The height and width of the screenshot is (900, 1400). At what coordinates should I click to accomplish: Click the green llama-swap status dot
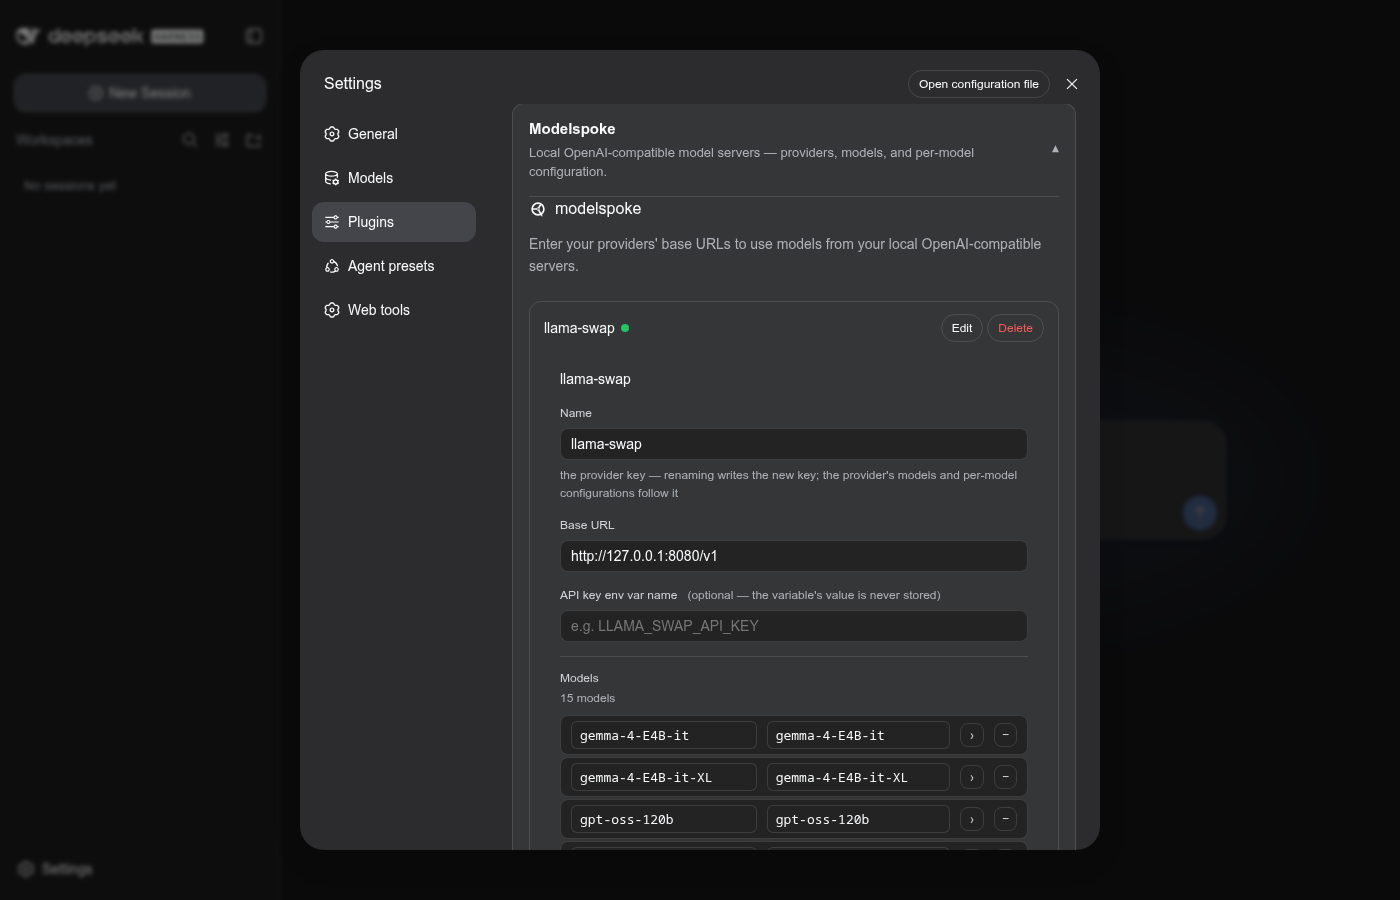click(625, 328)
